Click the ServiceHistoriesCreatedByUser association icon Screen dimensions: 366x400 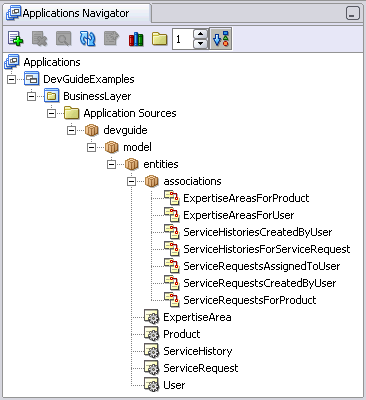coord(172,232)
